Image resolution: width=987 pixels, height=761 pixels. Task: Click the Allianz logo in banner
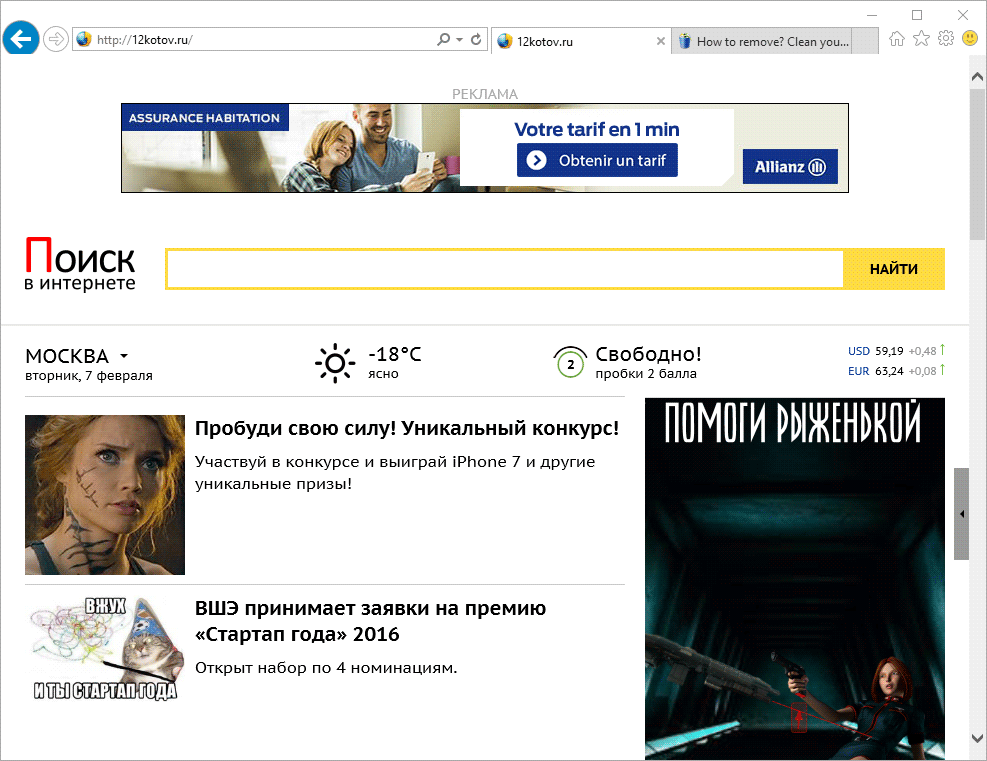tap(790, 167)
